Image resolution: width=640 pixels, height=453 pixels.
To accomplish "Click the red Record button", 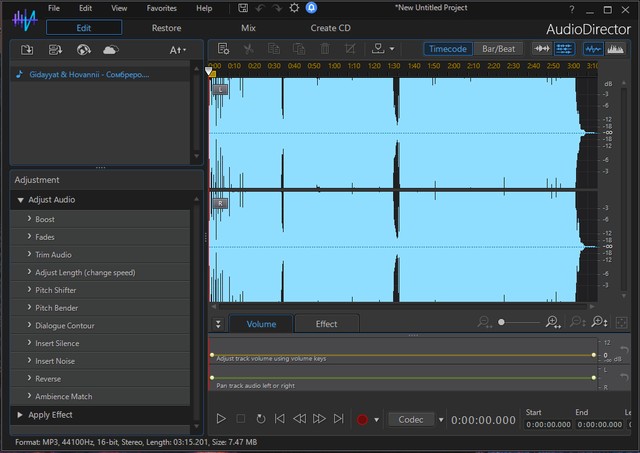I will coord(362,419).
